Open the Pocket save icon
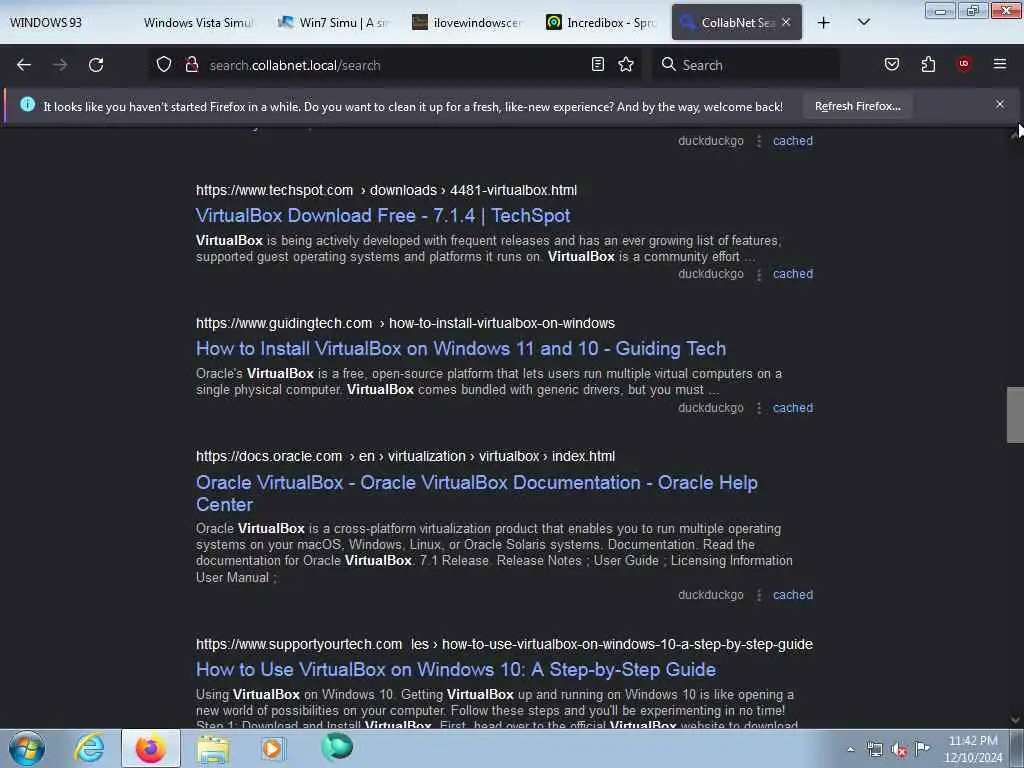The image size is (1024, 768). tap(891, 64)
